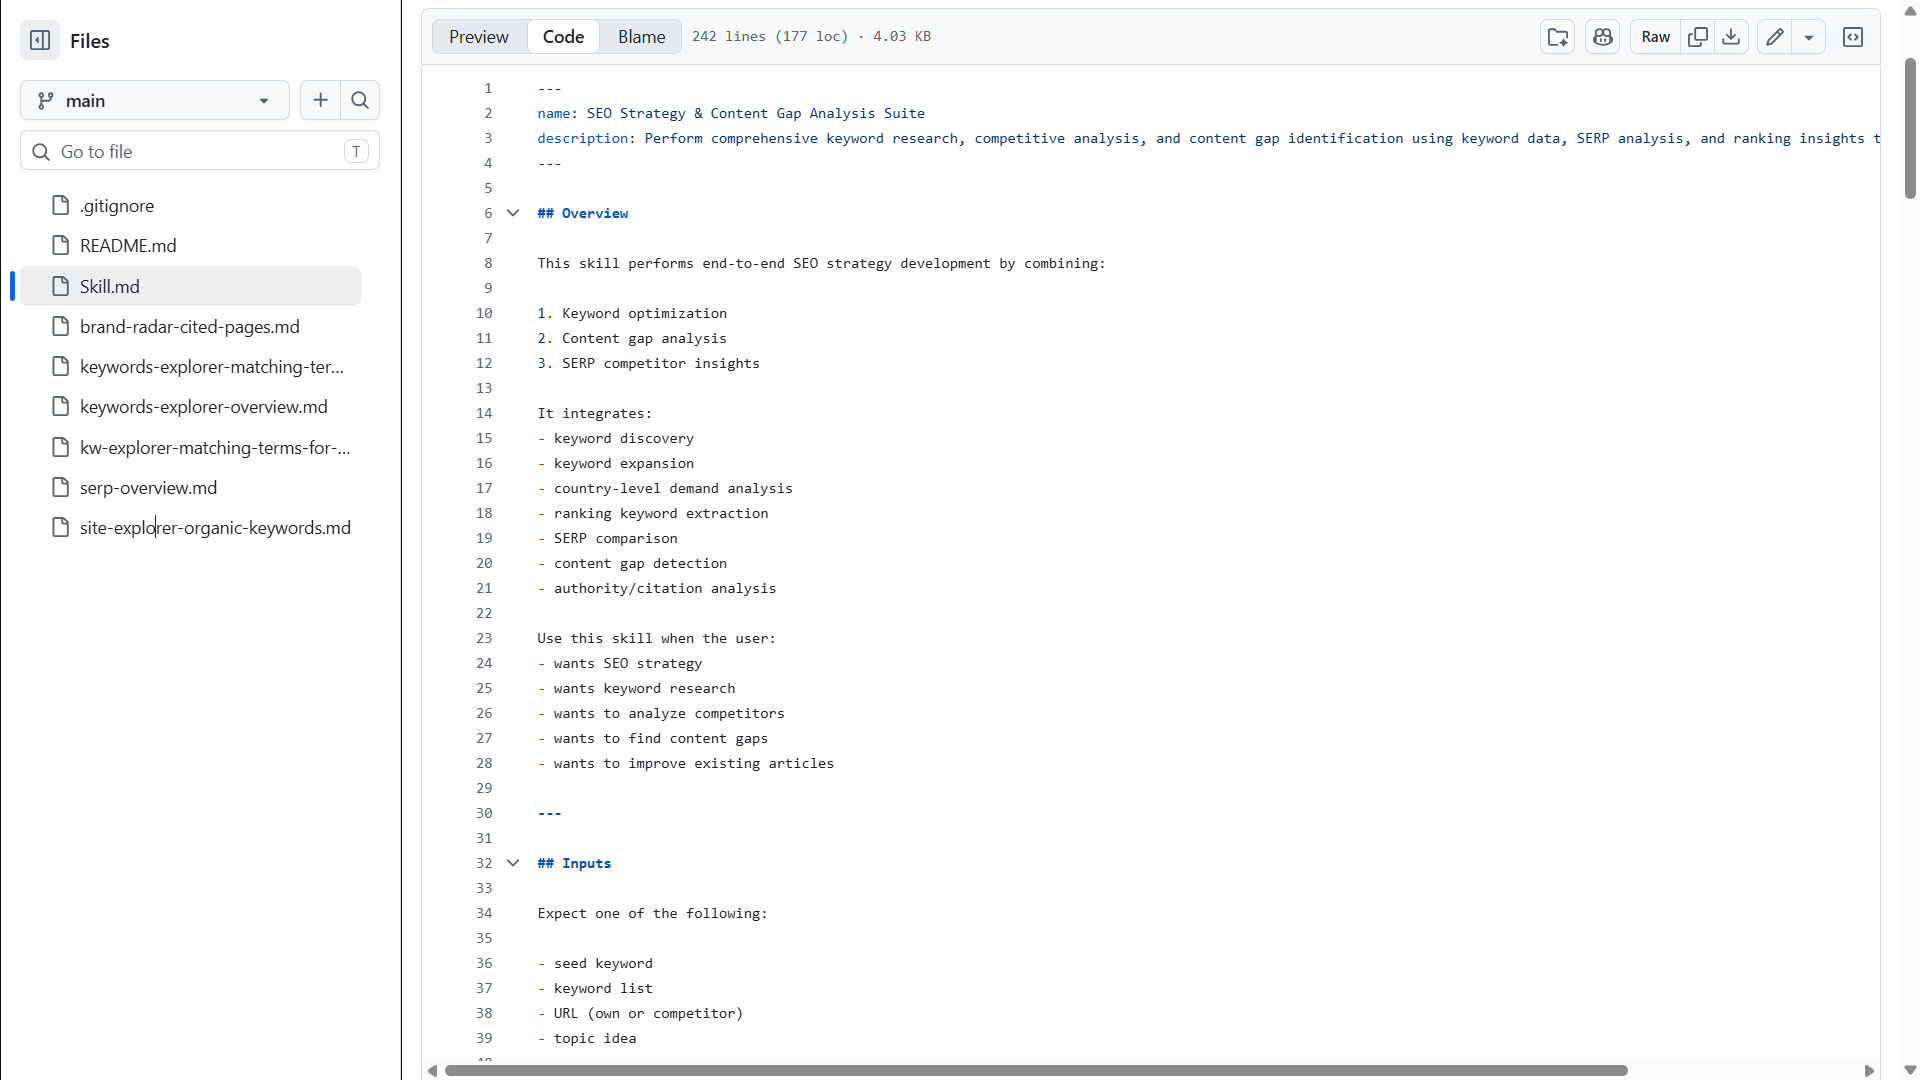1920x1080 pixels.
Task: Collapse the Overview section chevron
Action: click(513, 213)
